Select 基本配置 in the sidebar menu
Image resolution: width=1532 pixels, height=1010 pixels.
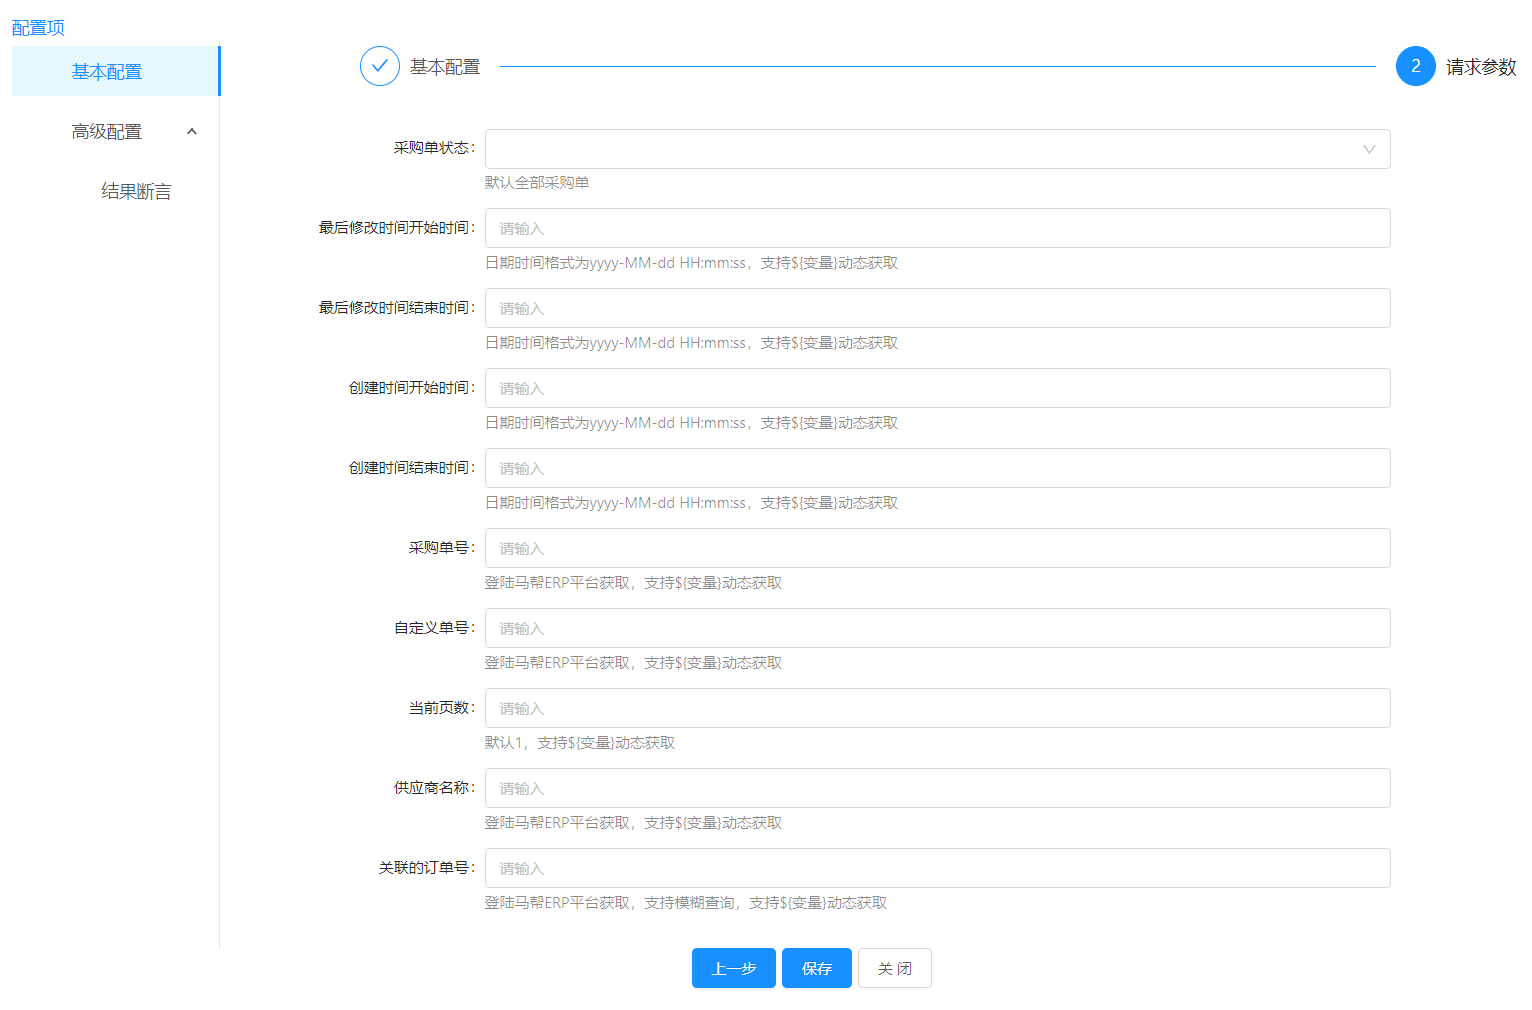point(107,72)
